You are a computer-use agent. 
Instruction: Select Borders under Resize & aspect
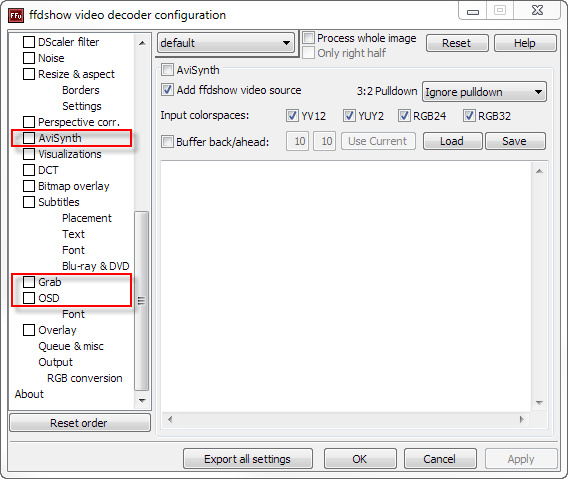[x=80, y=90]
